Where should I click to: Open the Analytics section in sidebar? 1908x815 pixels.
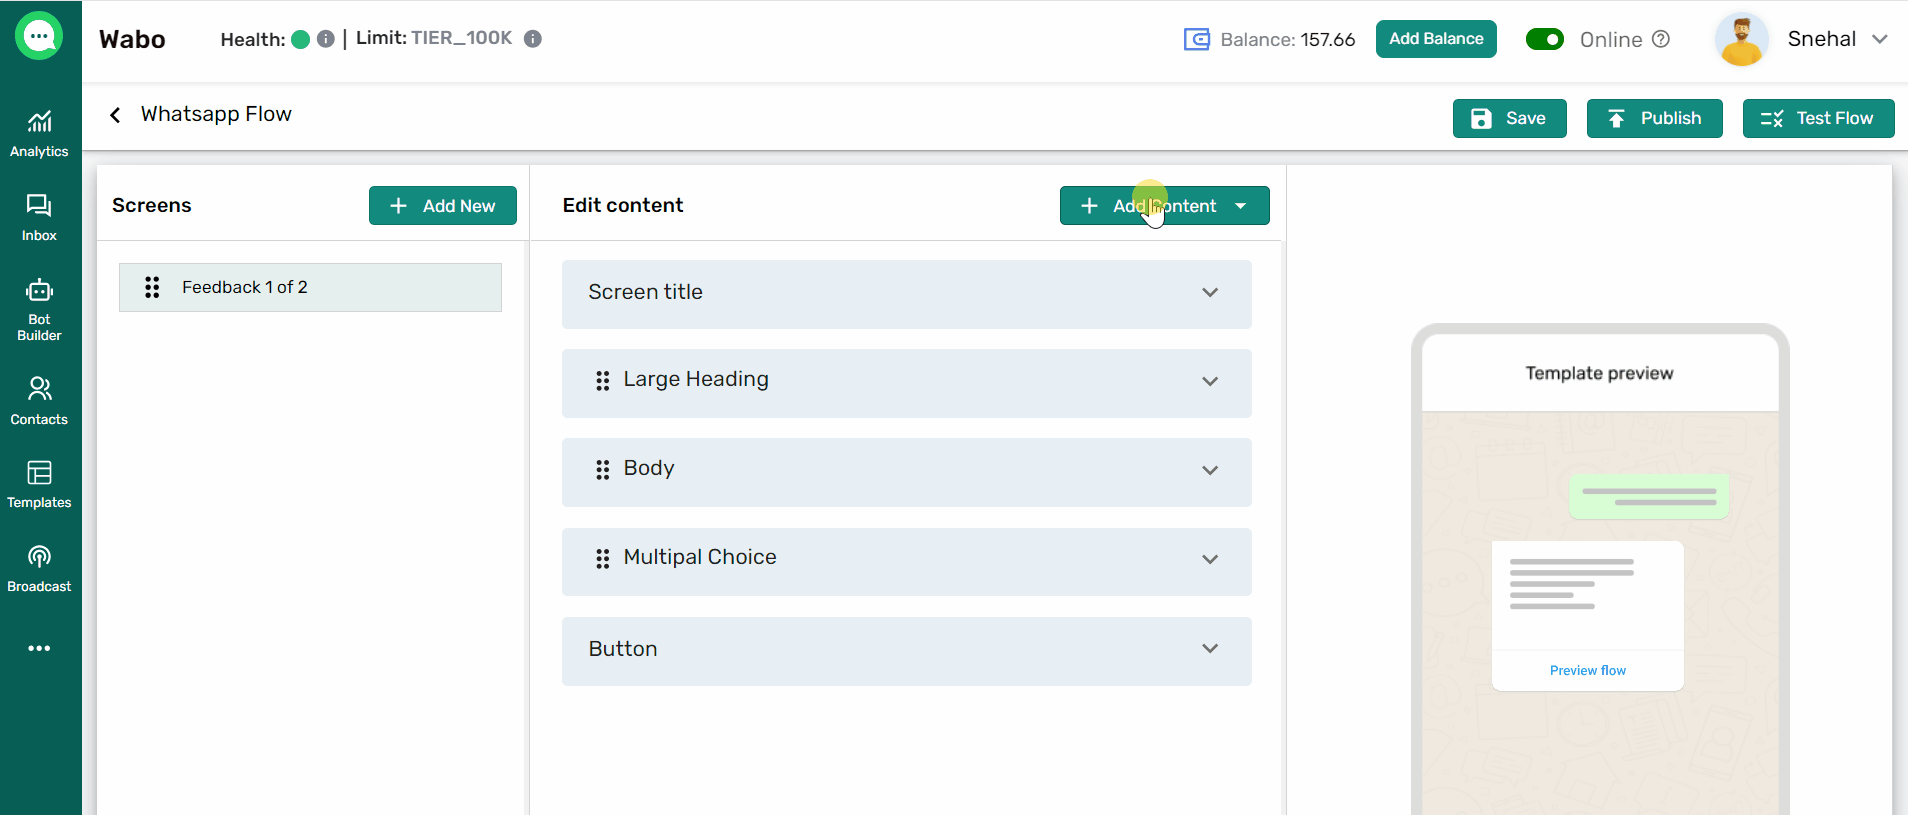[39, 133]
